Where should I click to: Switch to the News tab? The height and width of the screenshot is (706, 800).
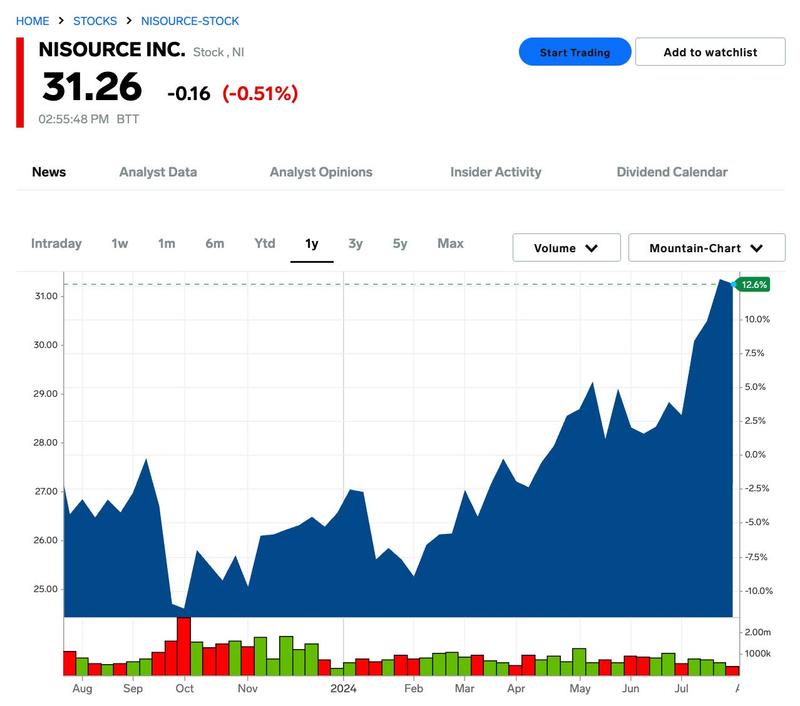coord(49,172)
